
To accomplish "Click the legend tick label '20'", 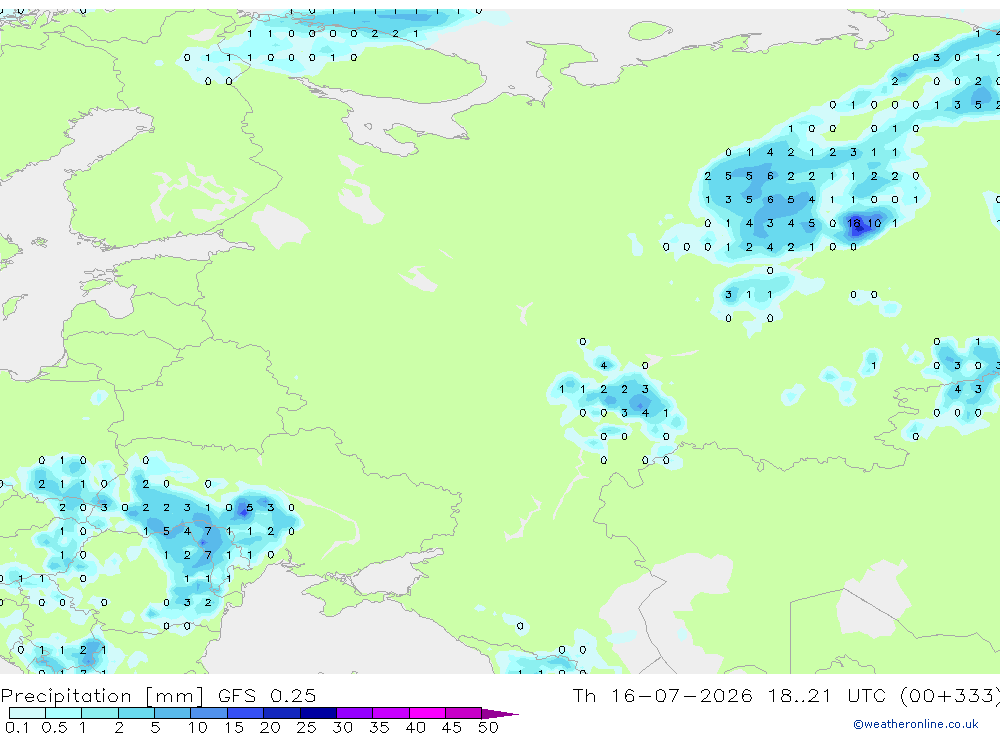I will (x=270, y=727).
